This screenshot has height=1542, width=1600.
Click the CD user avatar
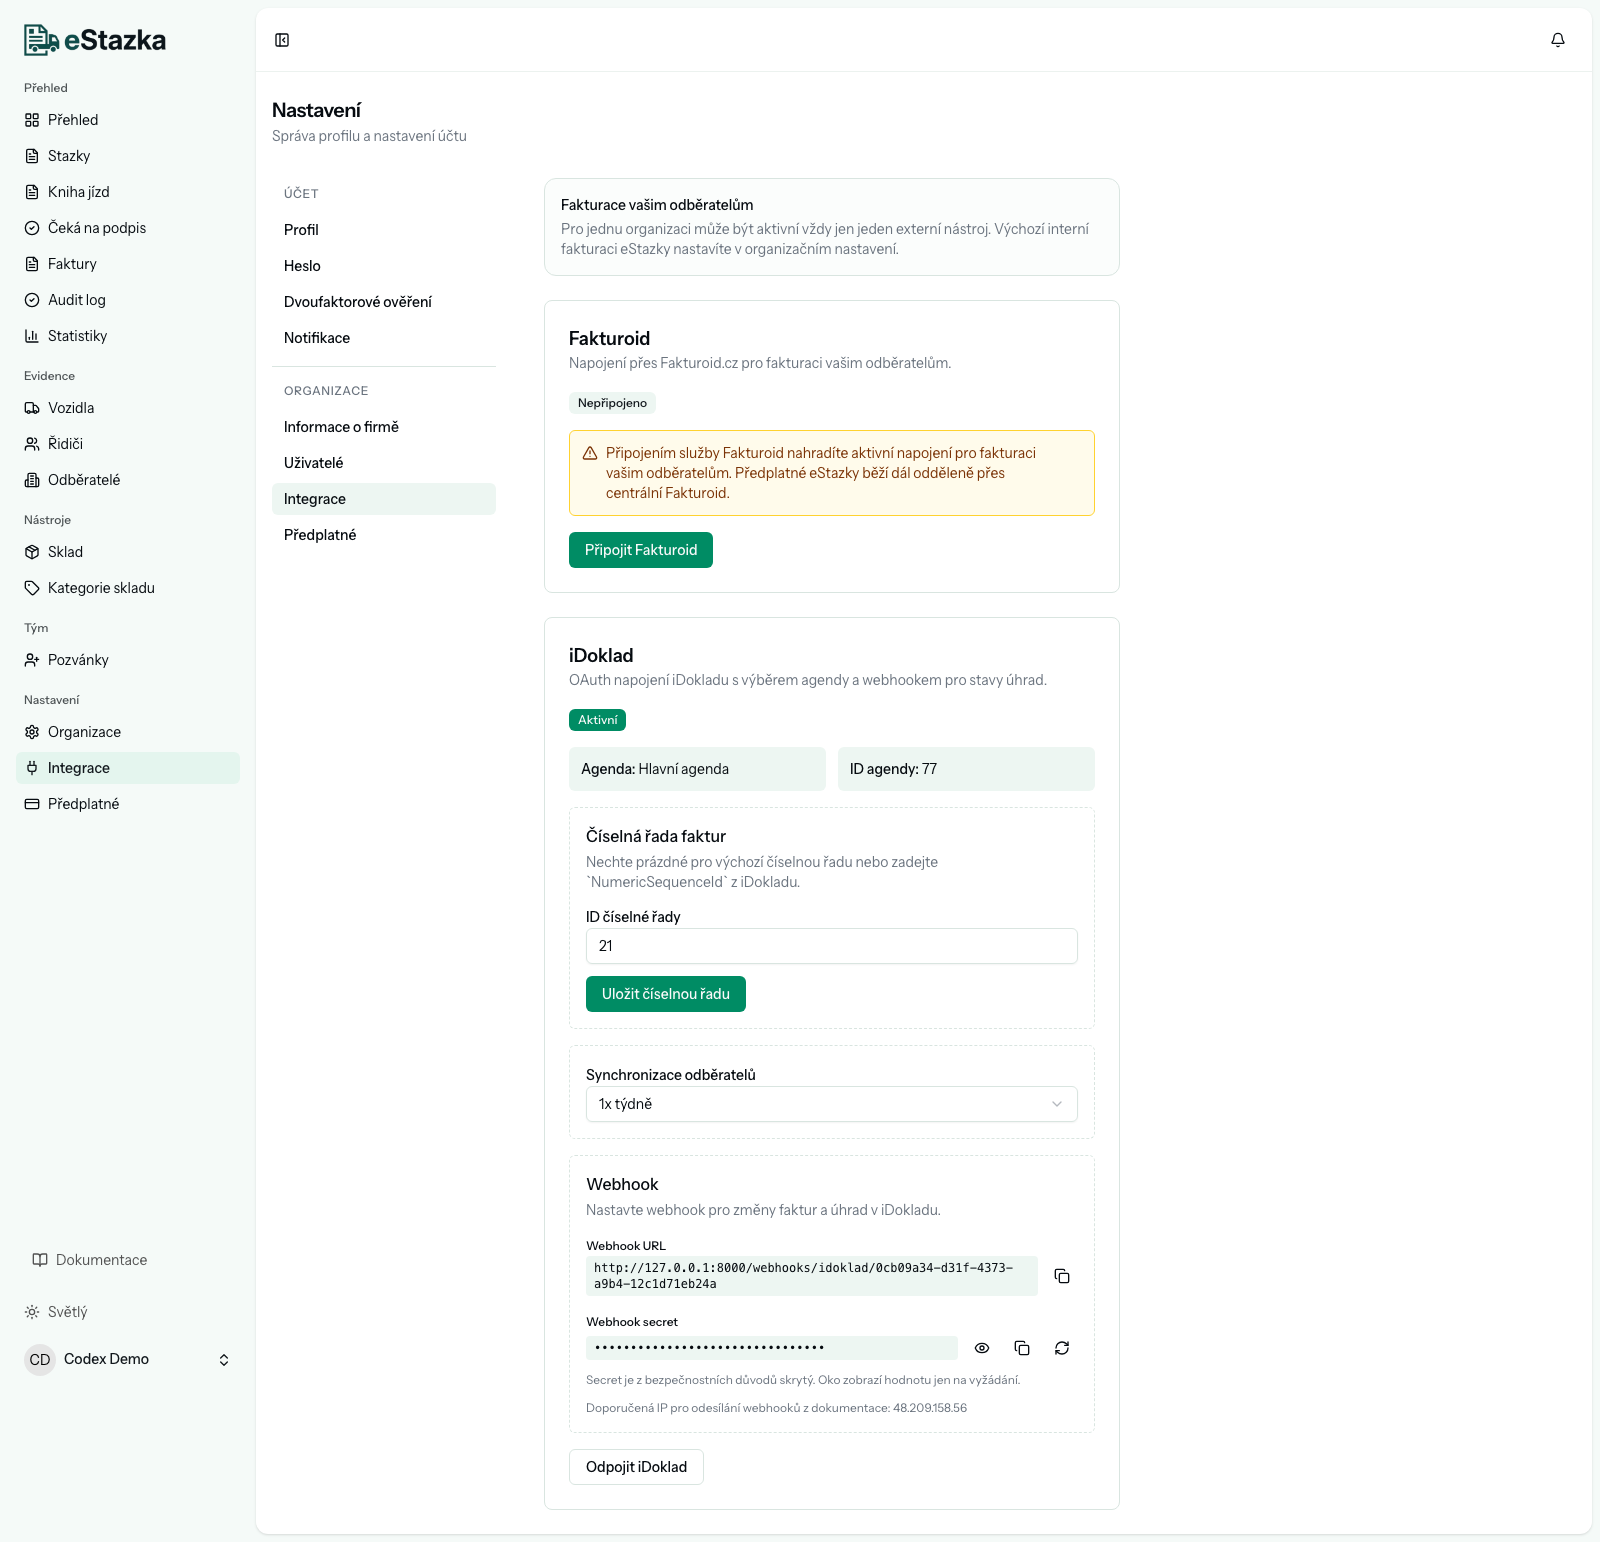coord(40,1360)
